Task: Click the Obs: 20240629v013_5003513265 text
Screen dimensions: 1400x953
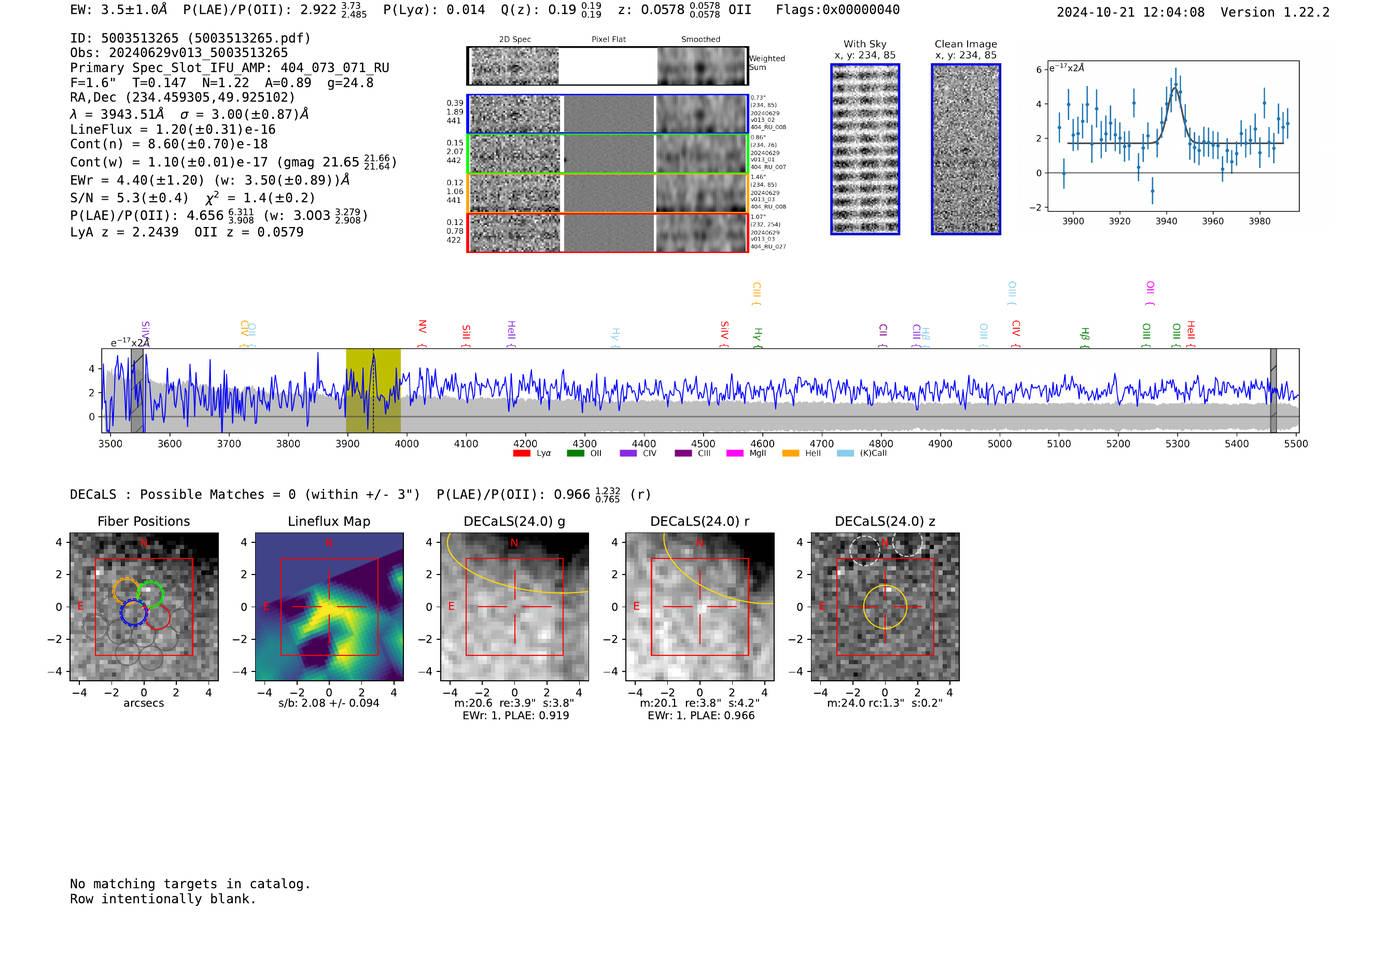Action: [x=179, y=53]
